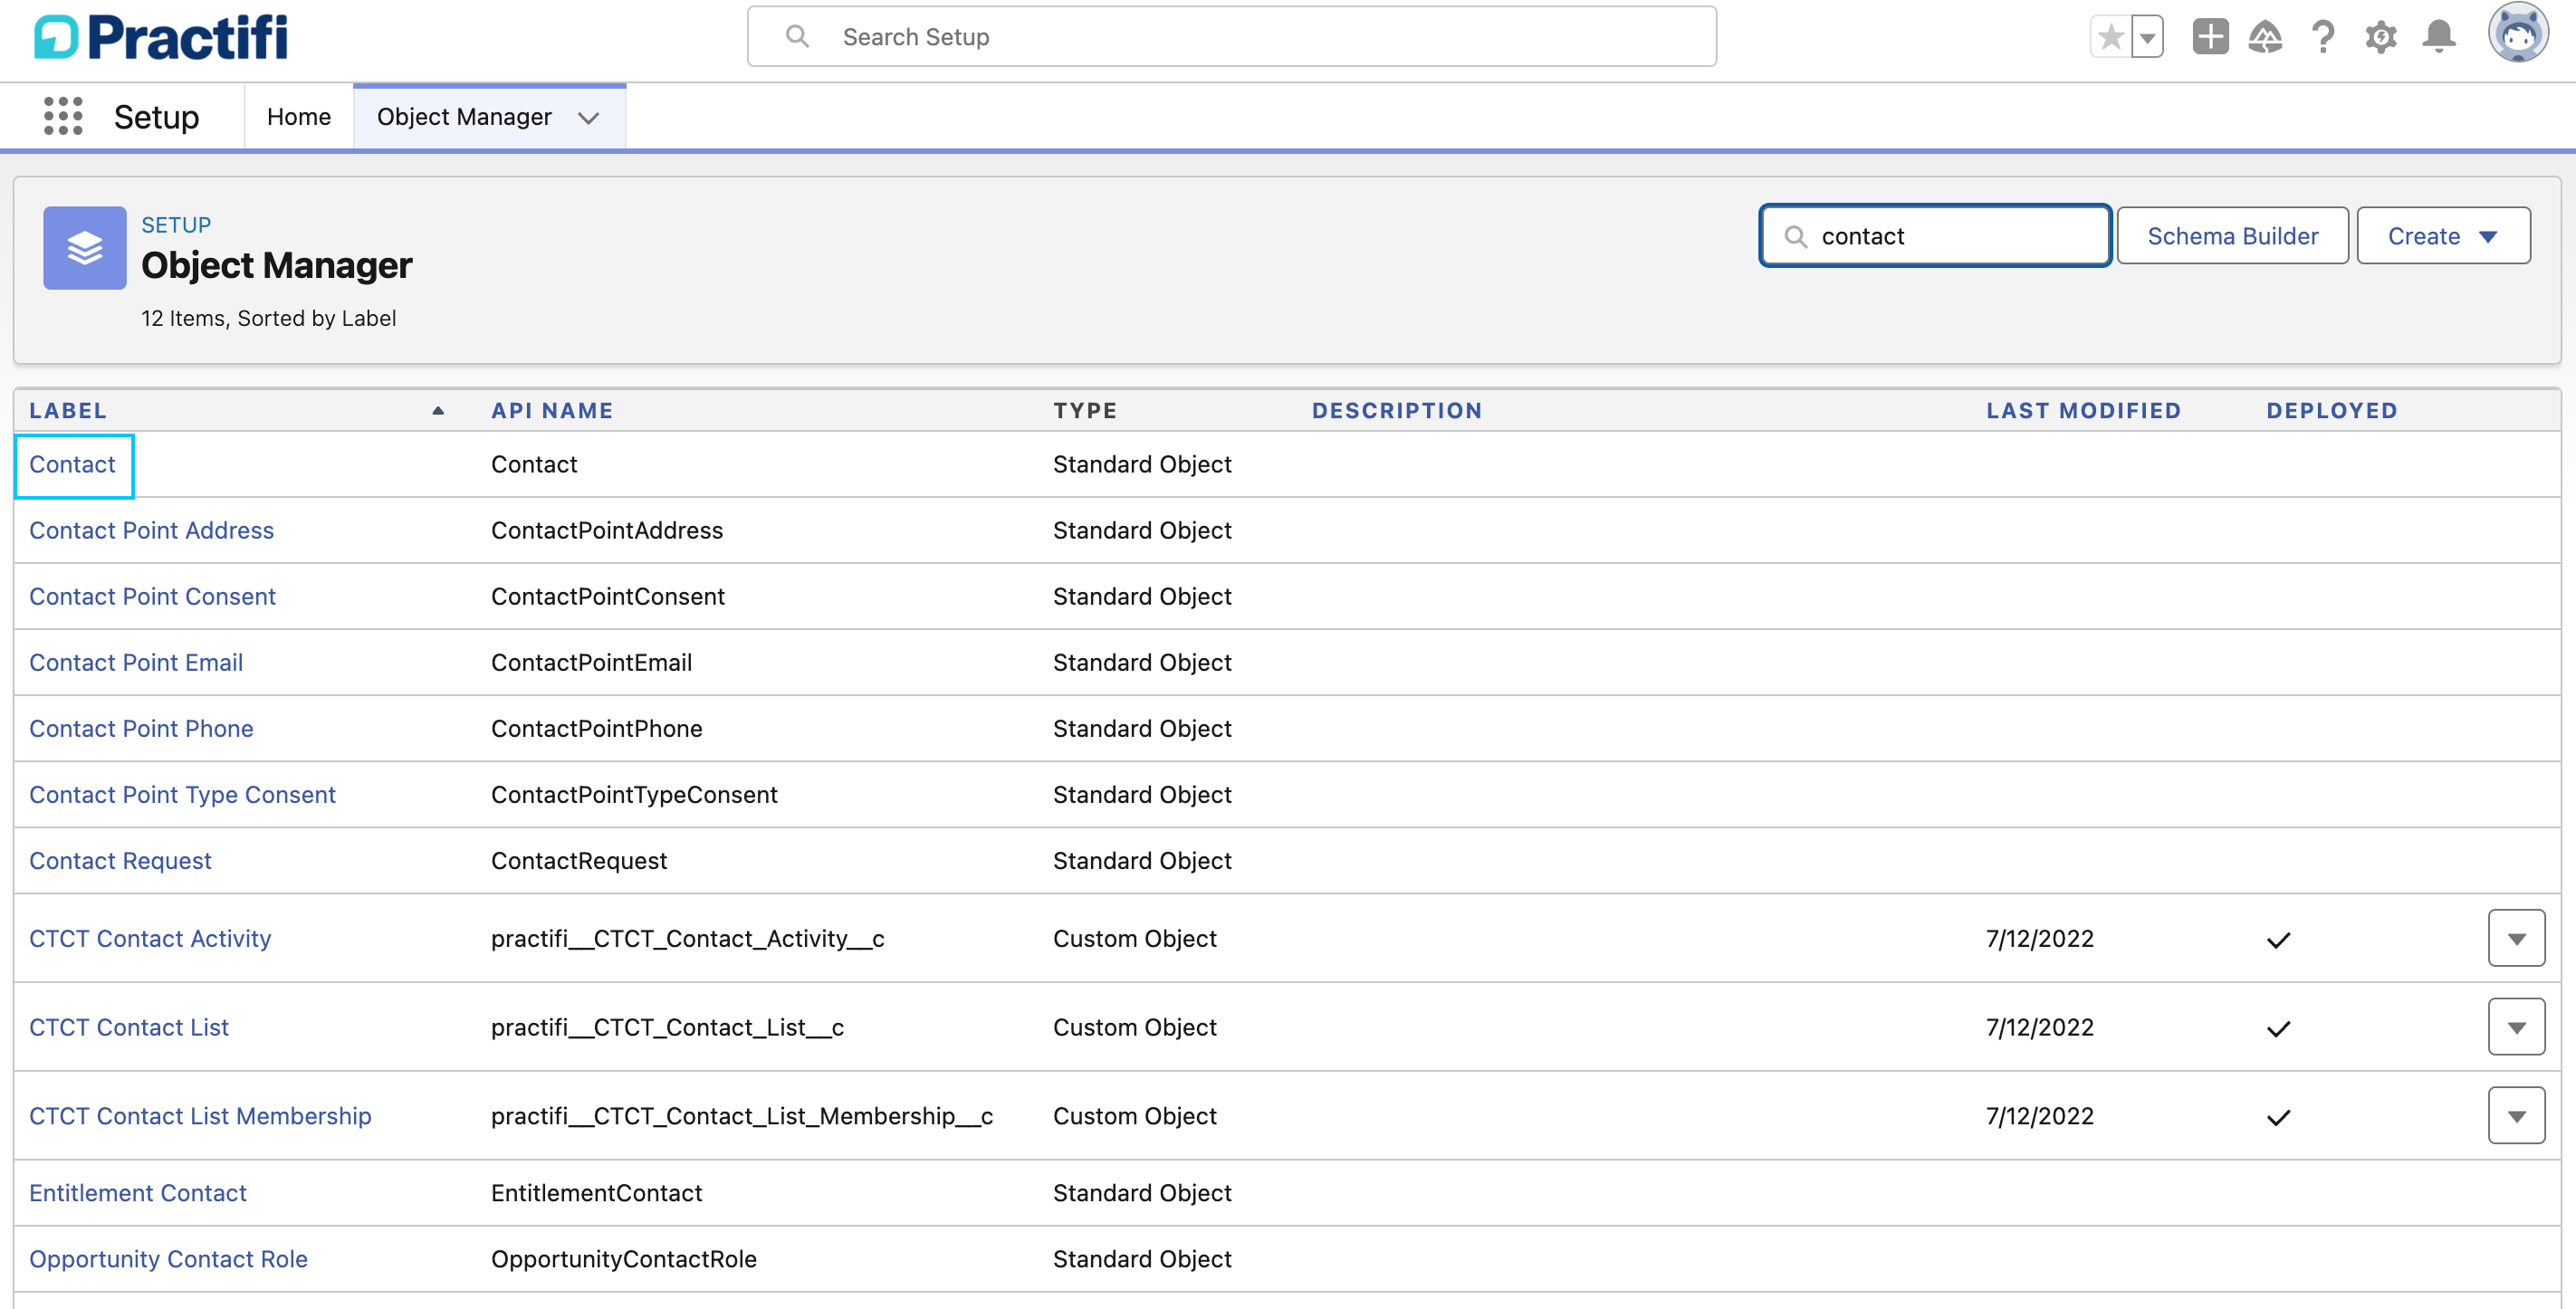Focus the Search Setup field
The width and height of the screenshot is (2576, 1309).
[x=1232, y=37]
